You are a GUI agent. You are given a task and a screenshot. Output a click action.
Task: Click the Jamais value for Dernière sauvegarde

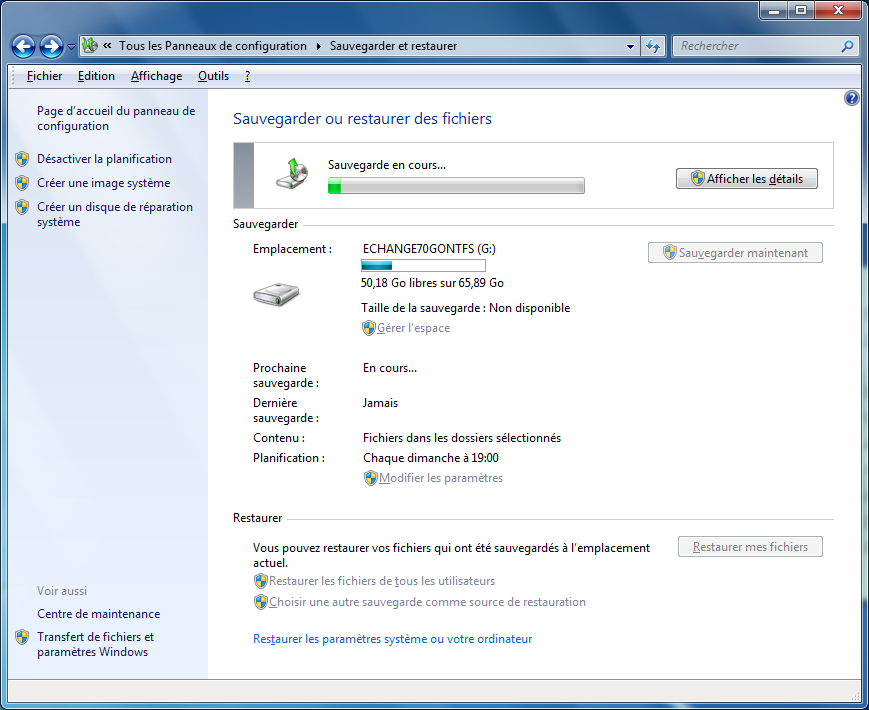click(x=380, y=403)
